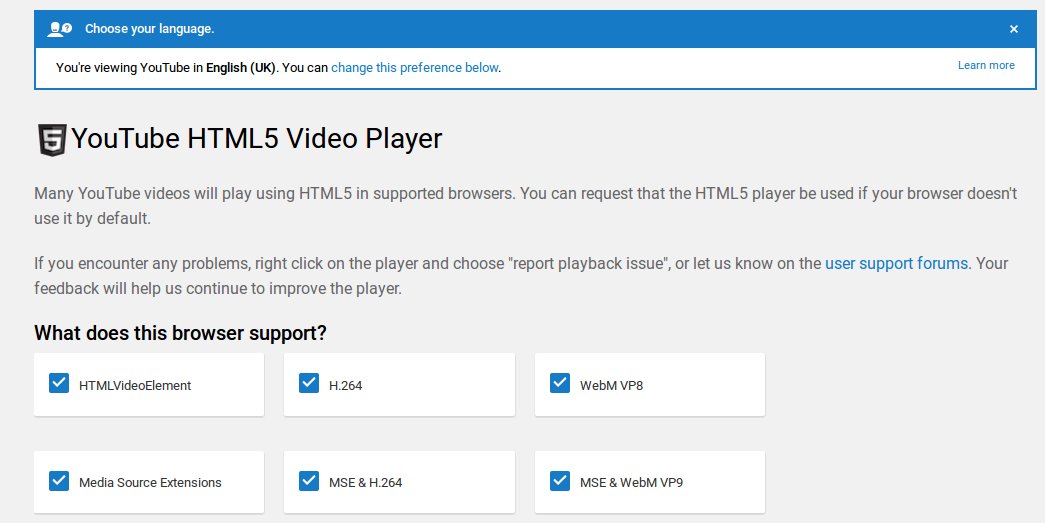
Task: Click the bold 'English (UK)' text
Action: point(241,68)
